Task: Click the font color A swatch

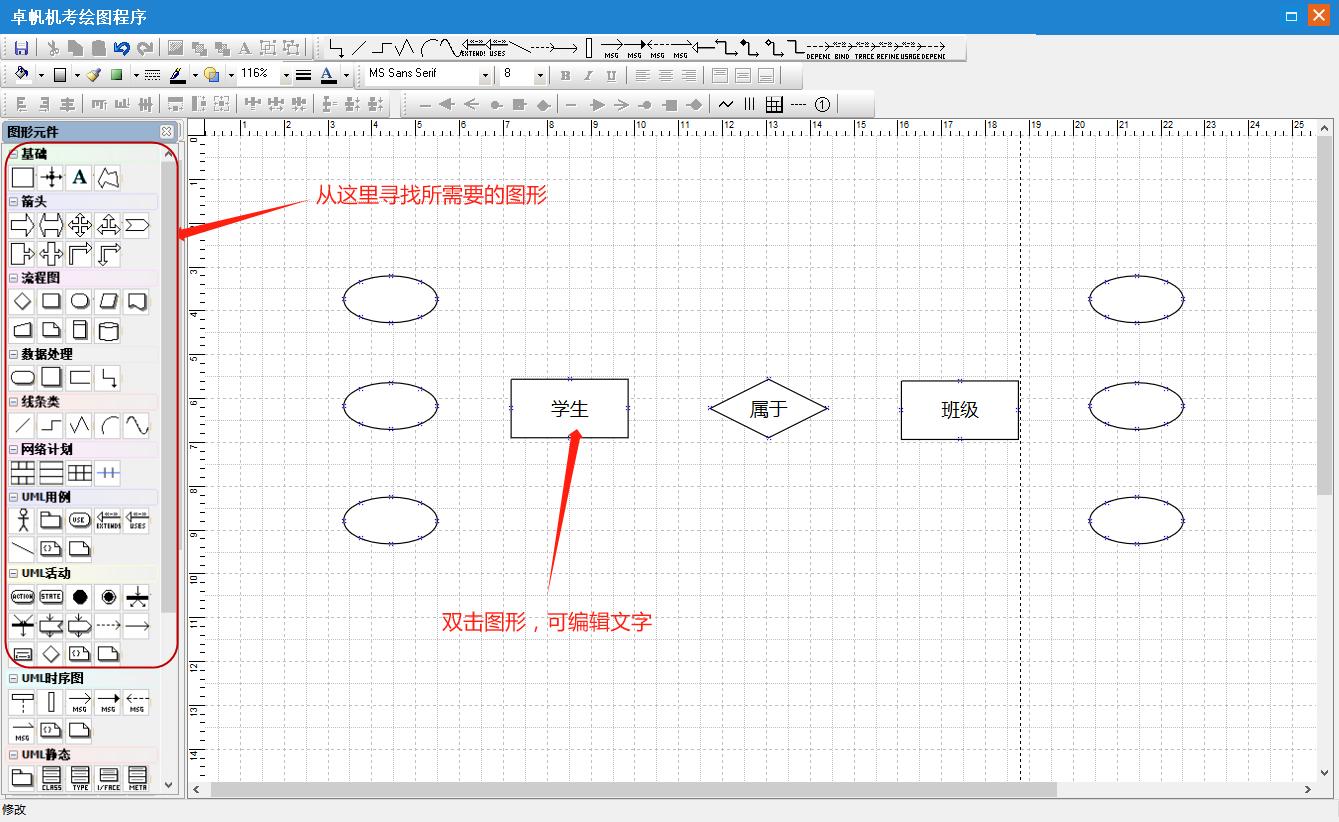Action: coord(329,75)
